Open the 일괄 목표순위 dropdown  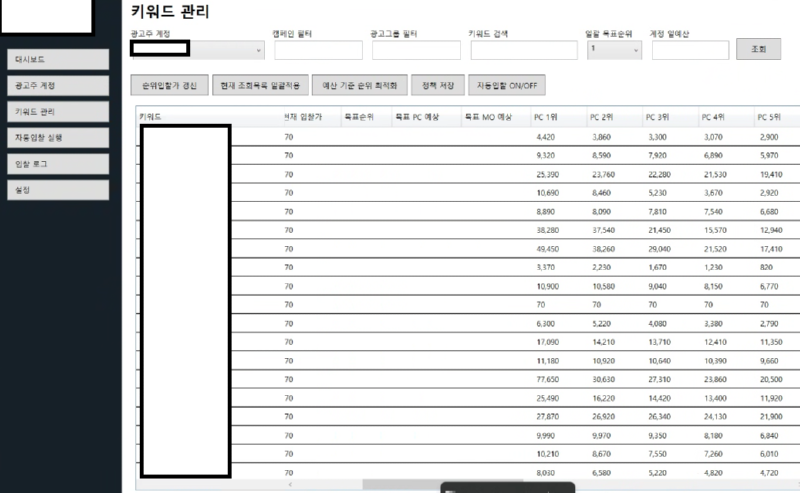click(614, 50)
